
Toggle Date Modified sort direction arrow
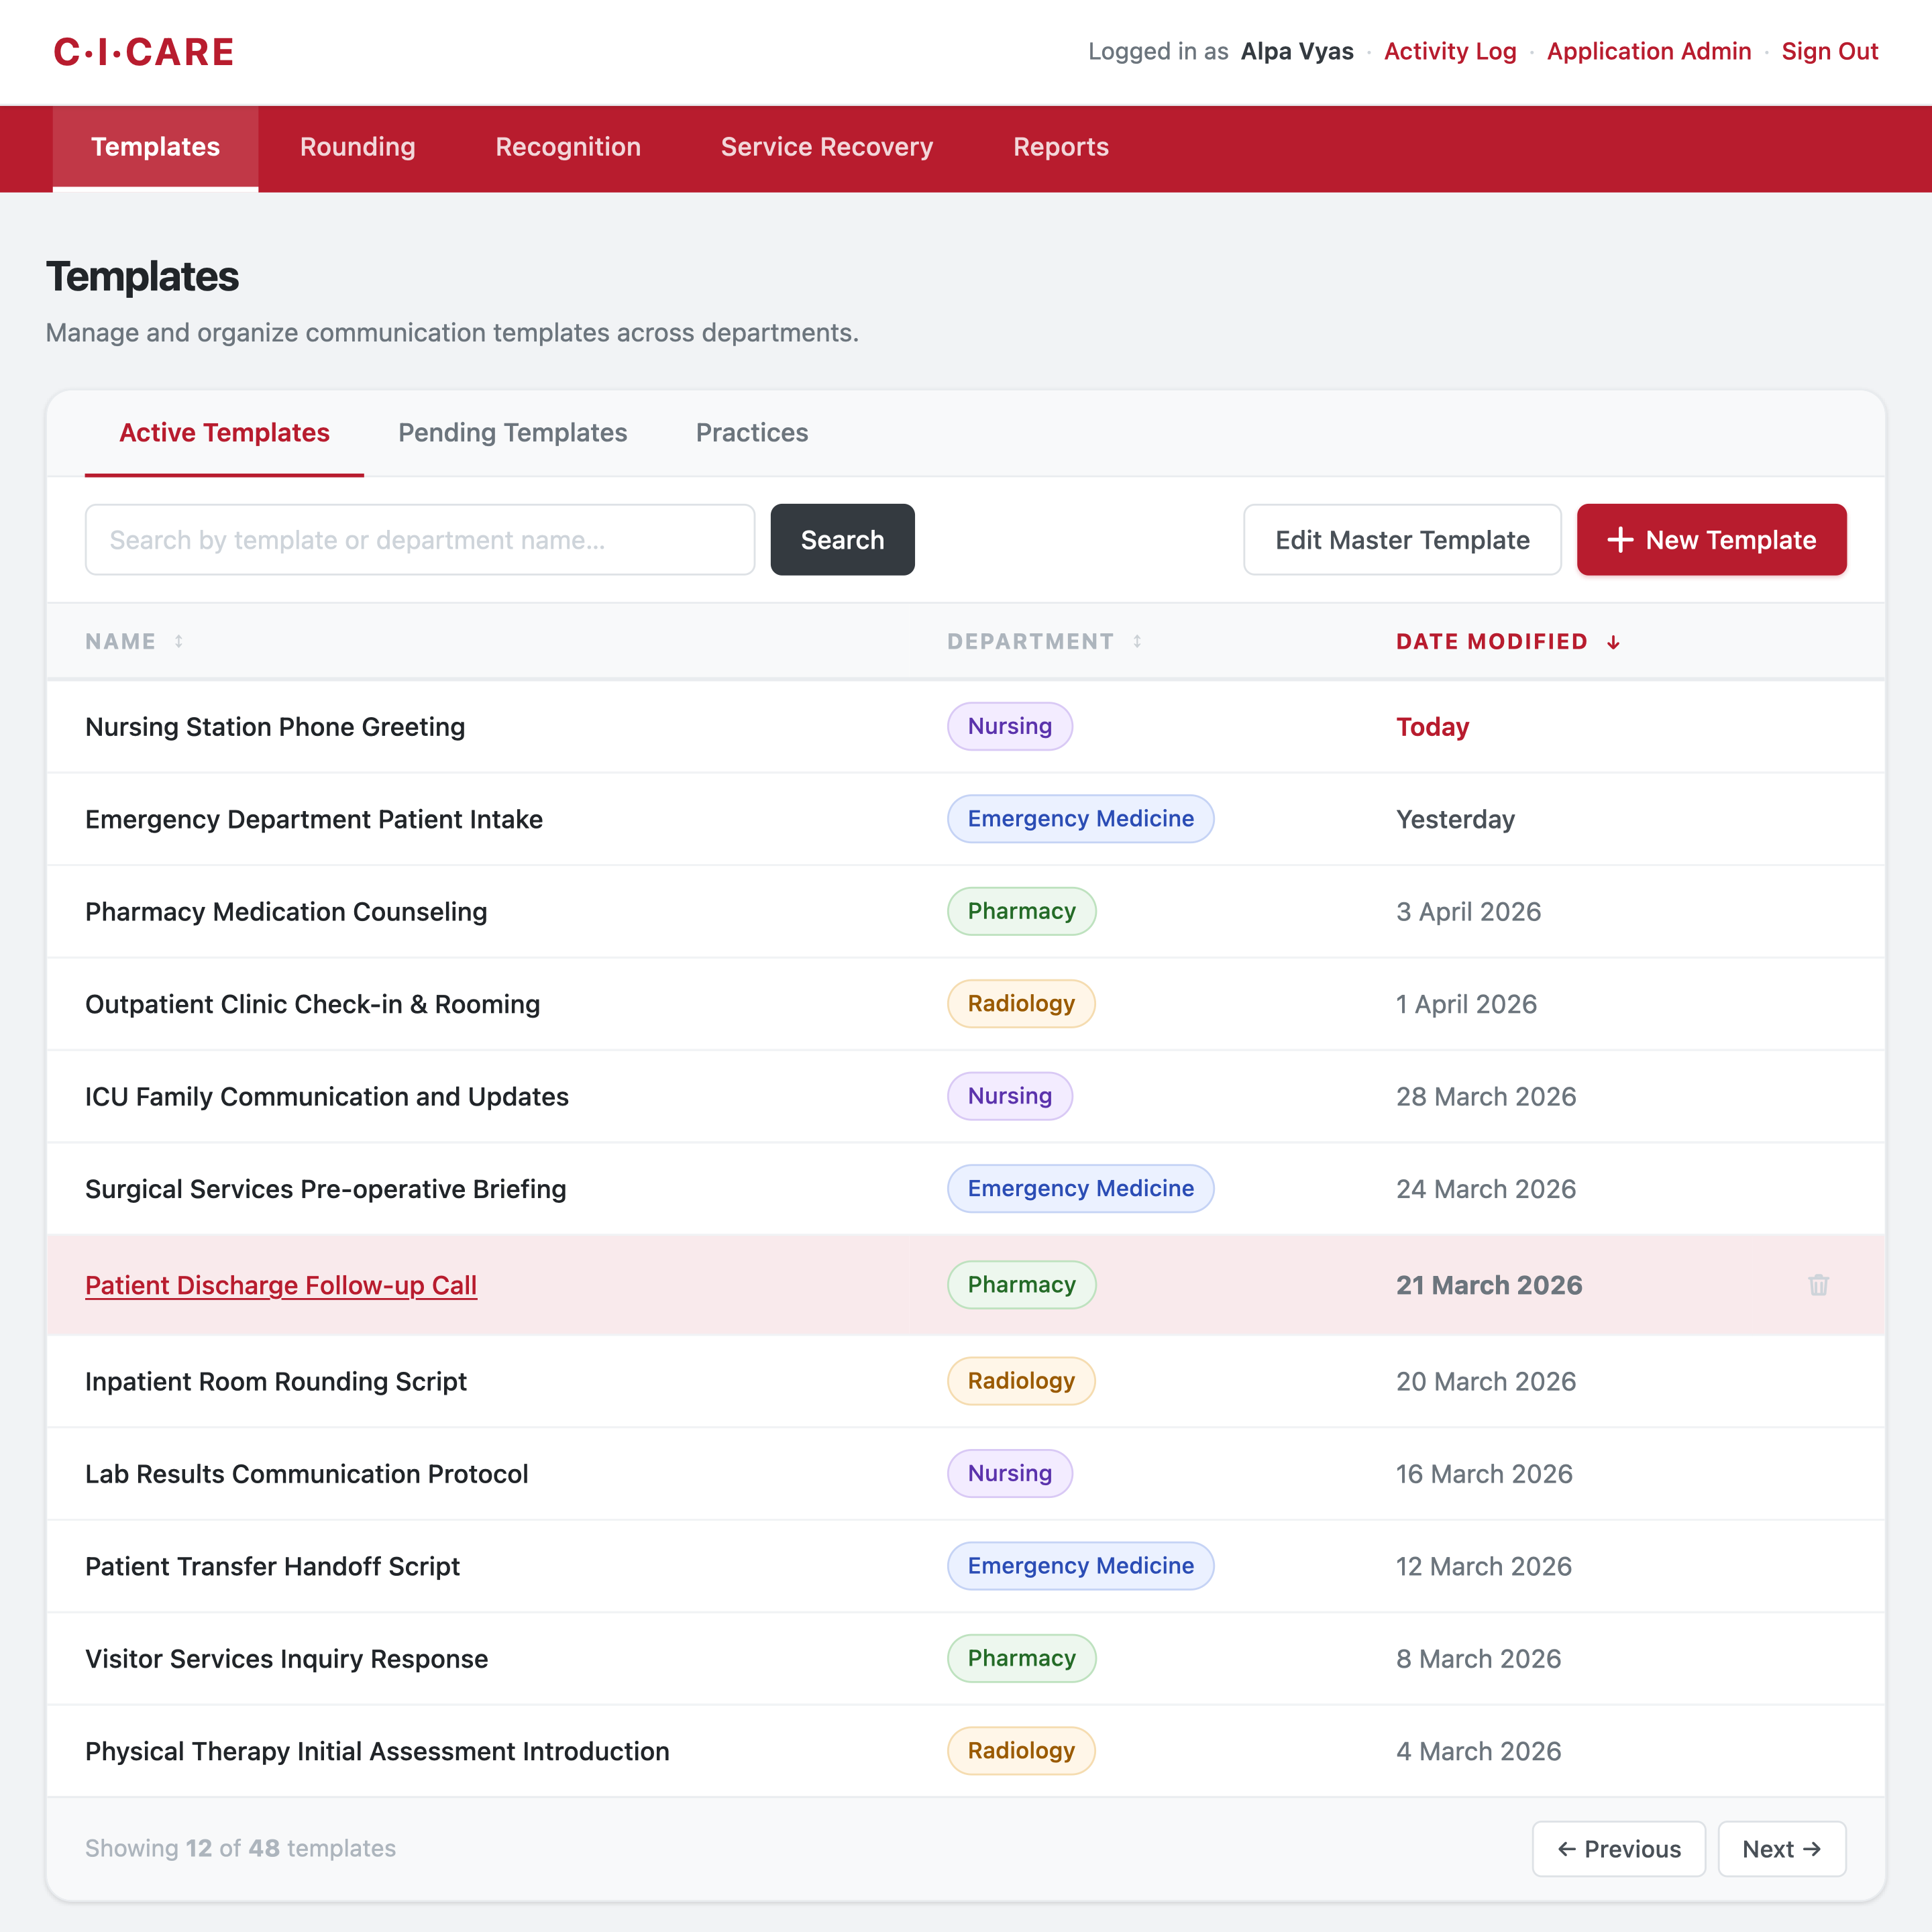(1613, 642)
